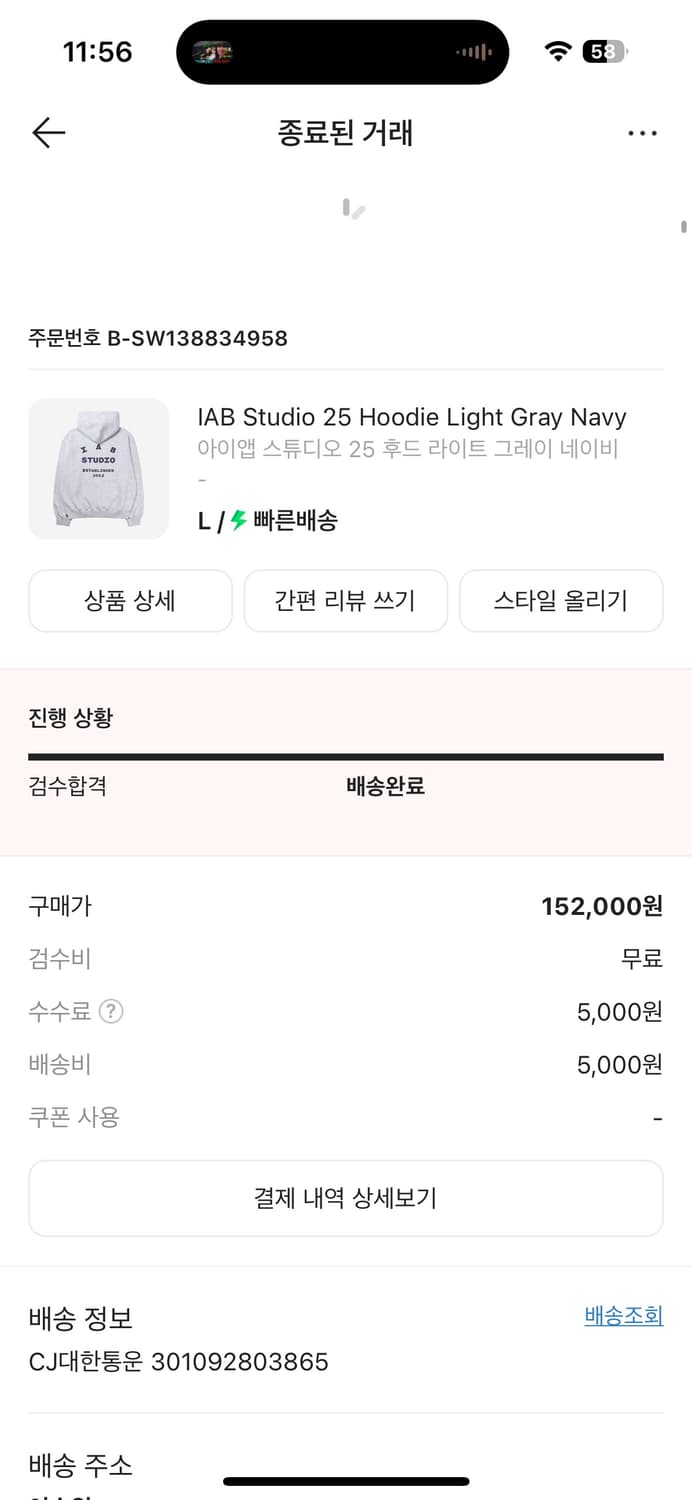Select the order number B-SW138834958
Viewport: 692px width, 1500px height.
tap(157, 339)
